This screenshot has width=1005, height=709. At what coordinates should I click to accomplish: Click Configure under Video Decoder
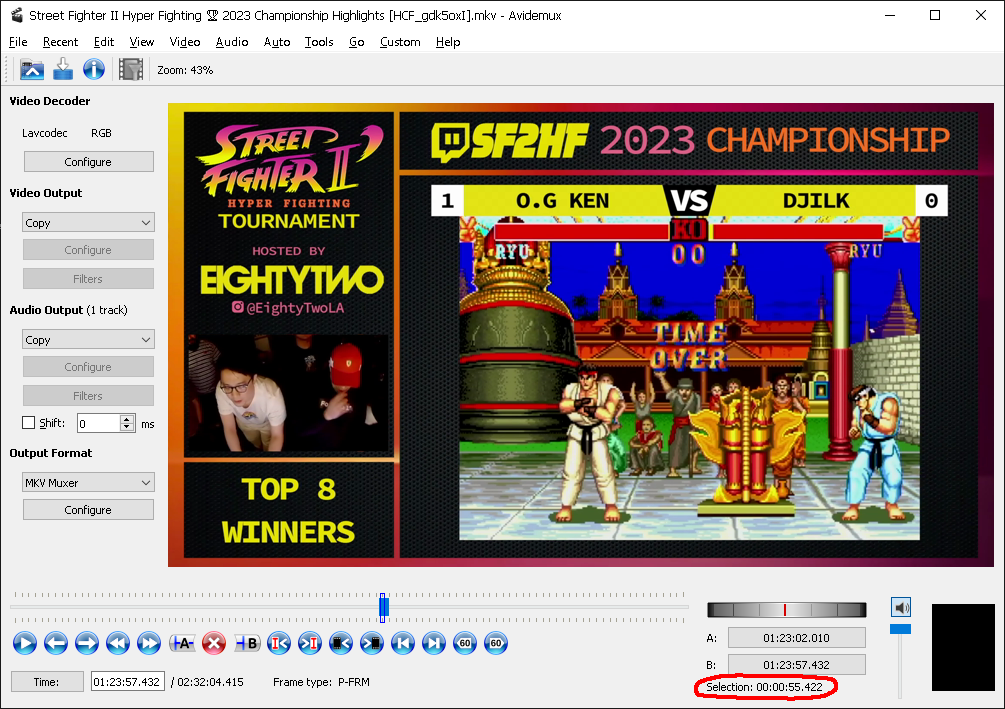[88, 162]
